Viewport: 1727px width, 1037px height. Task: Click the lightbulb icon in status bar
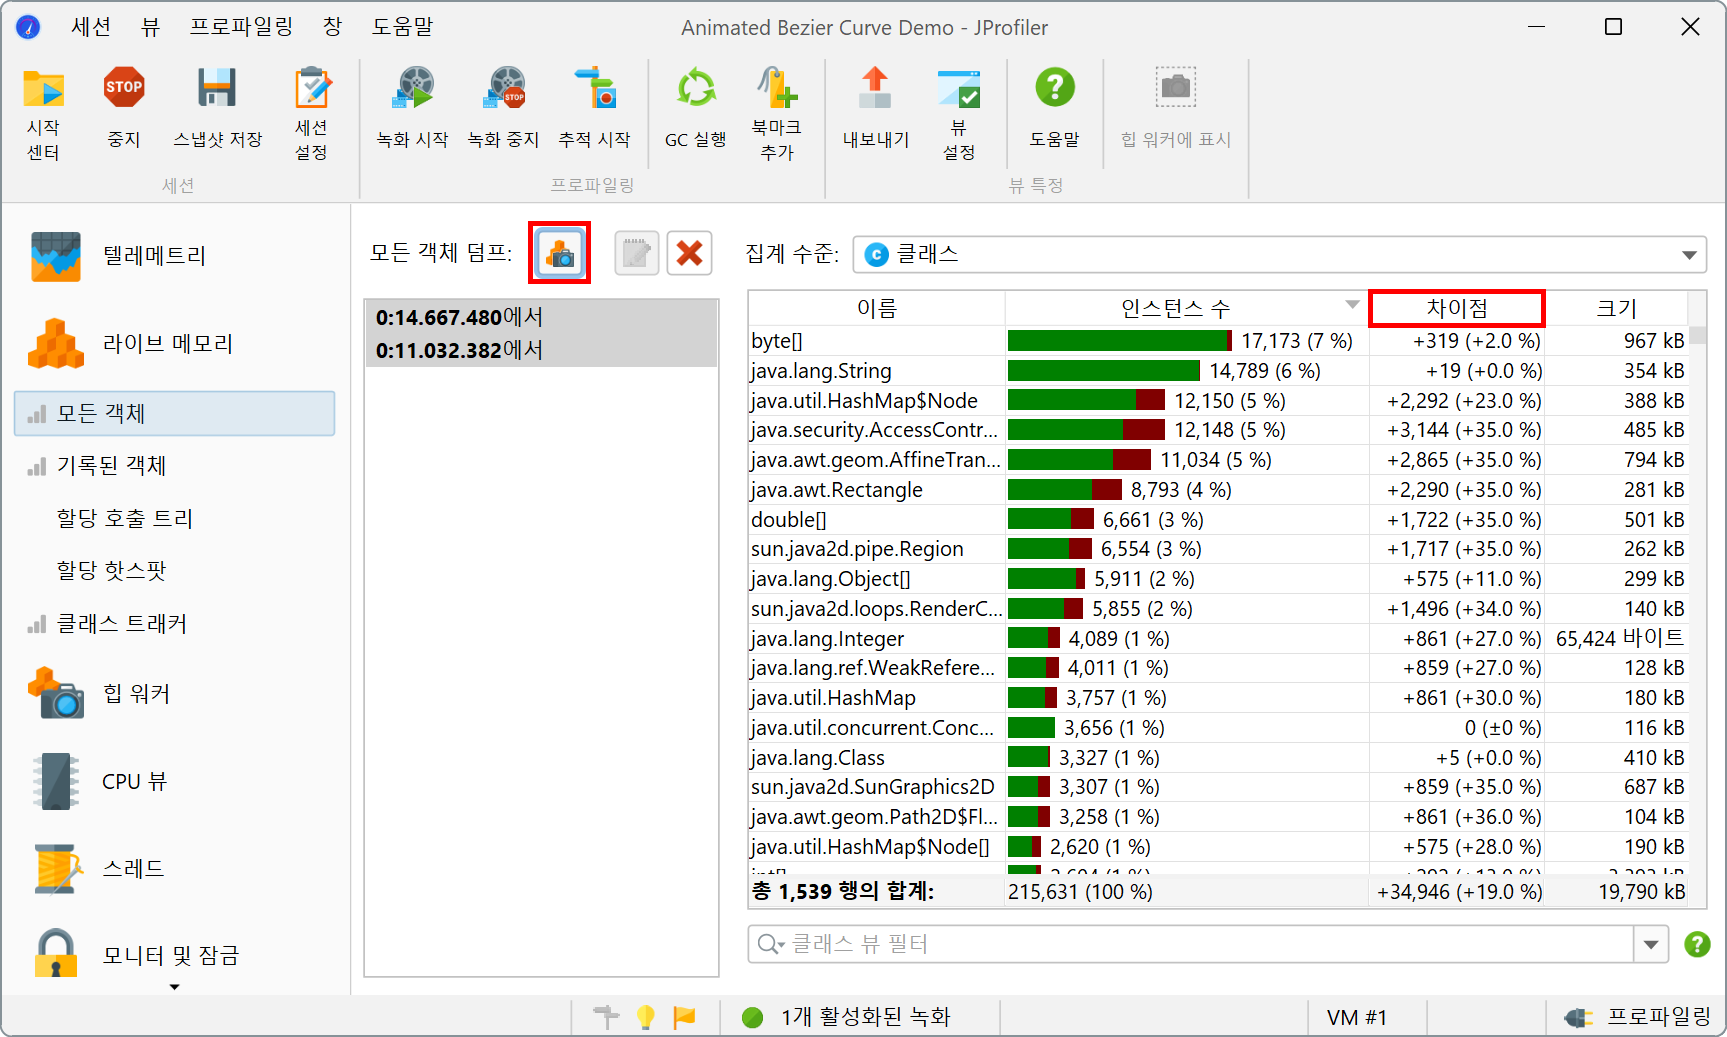click(646, 1017)
